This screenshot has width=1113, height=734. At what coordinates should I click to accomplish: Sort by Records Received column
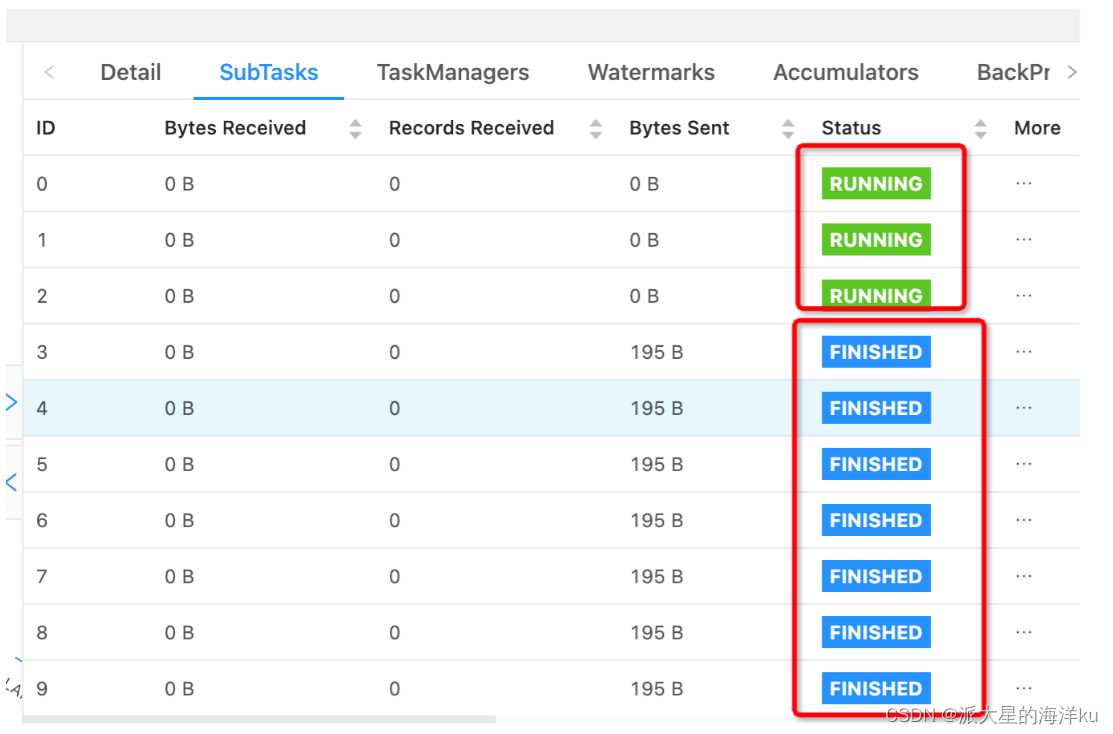coord(596,128)
